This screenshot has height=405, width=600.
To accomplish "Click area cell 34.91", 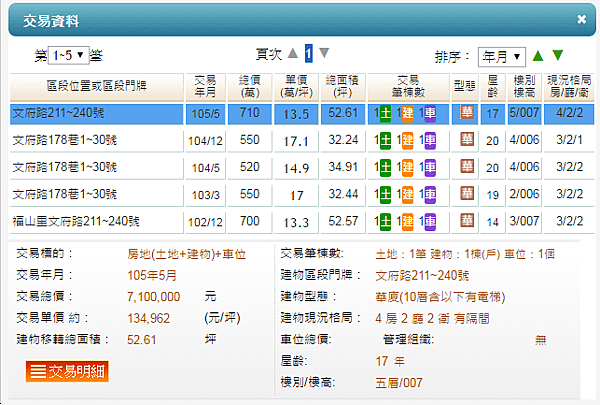I will 343,167.
